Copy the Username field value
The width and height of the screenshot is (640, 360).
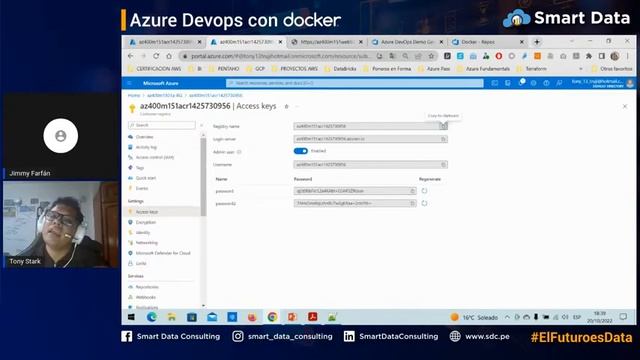coord(443,164)
